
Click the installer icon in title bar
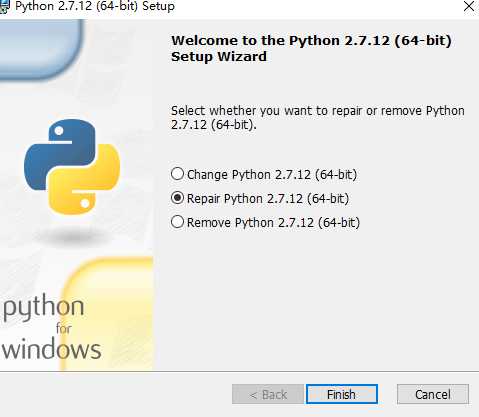click(4, 7)
